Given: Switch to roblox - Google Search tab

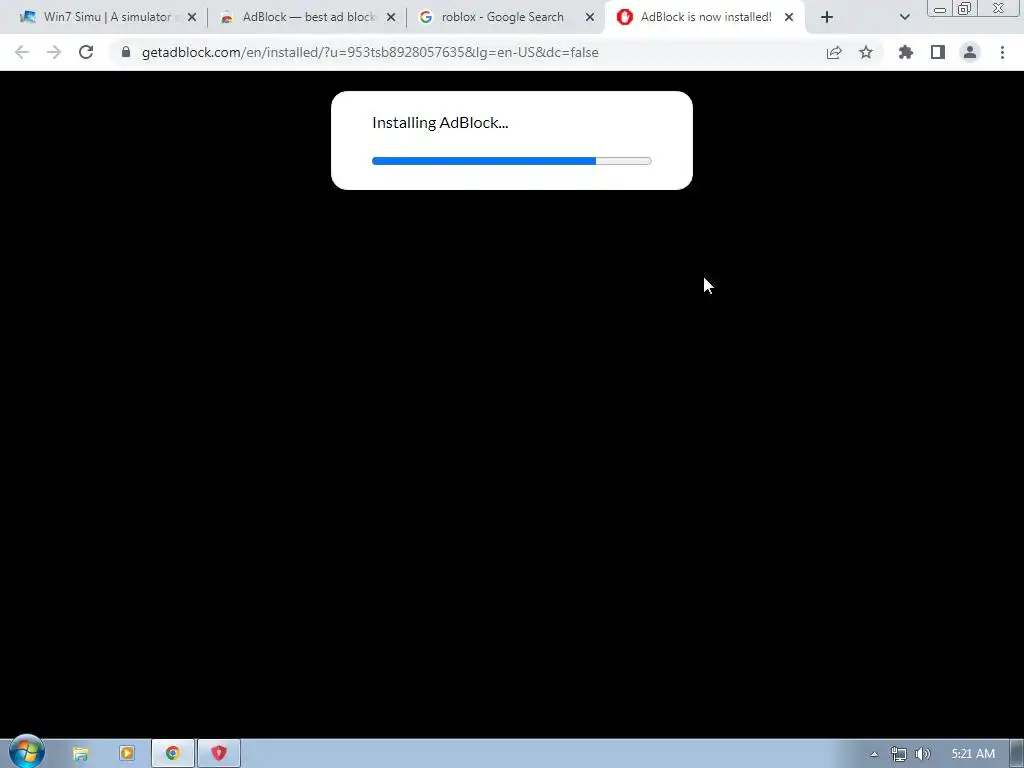Looking at the screenshot, I should coord(502,17).
